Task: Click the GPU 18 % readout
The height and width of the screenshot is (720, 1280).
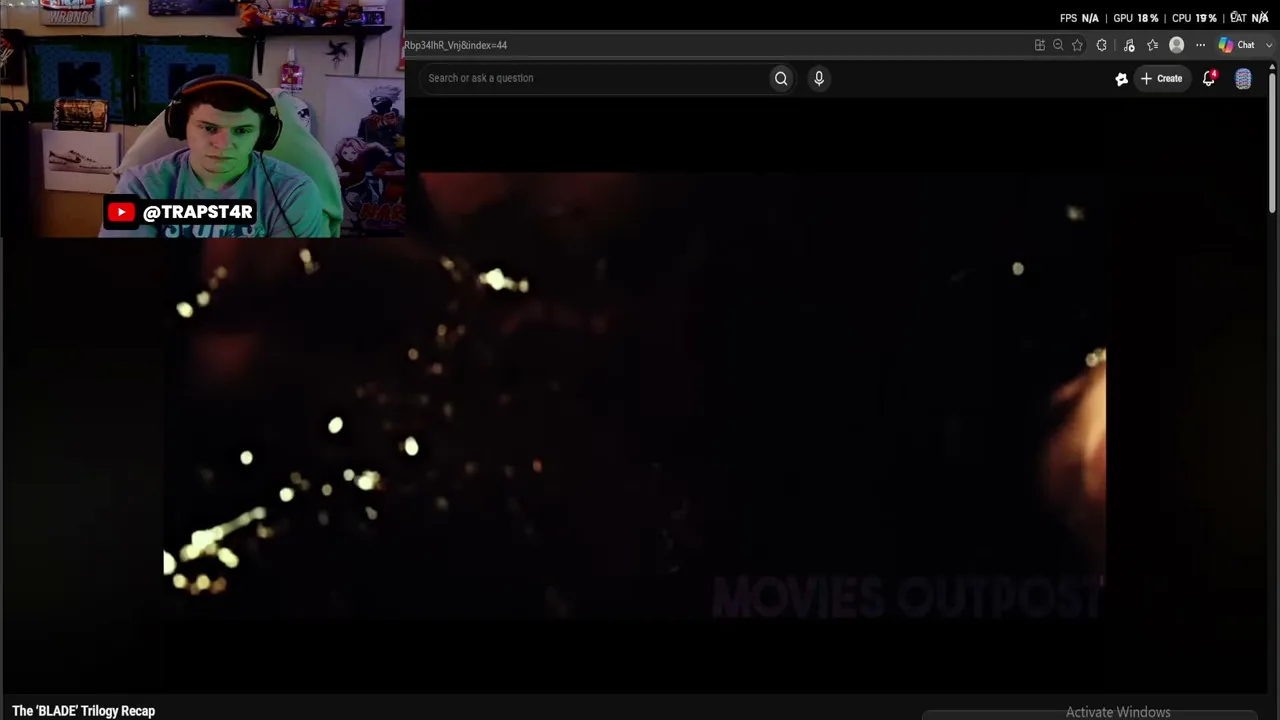Action: pos(1136,18)
